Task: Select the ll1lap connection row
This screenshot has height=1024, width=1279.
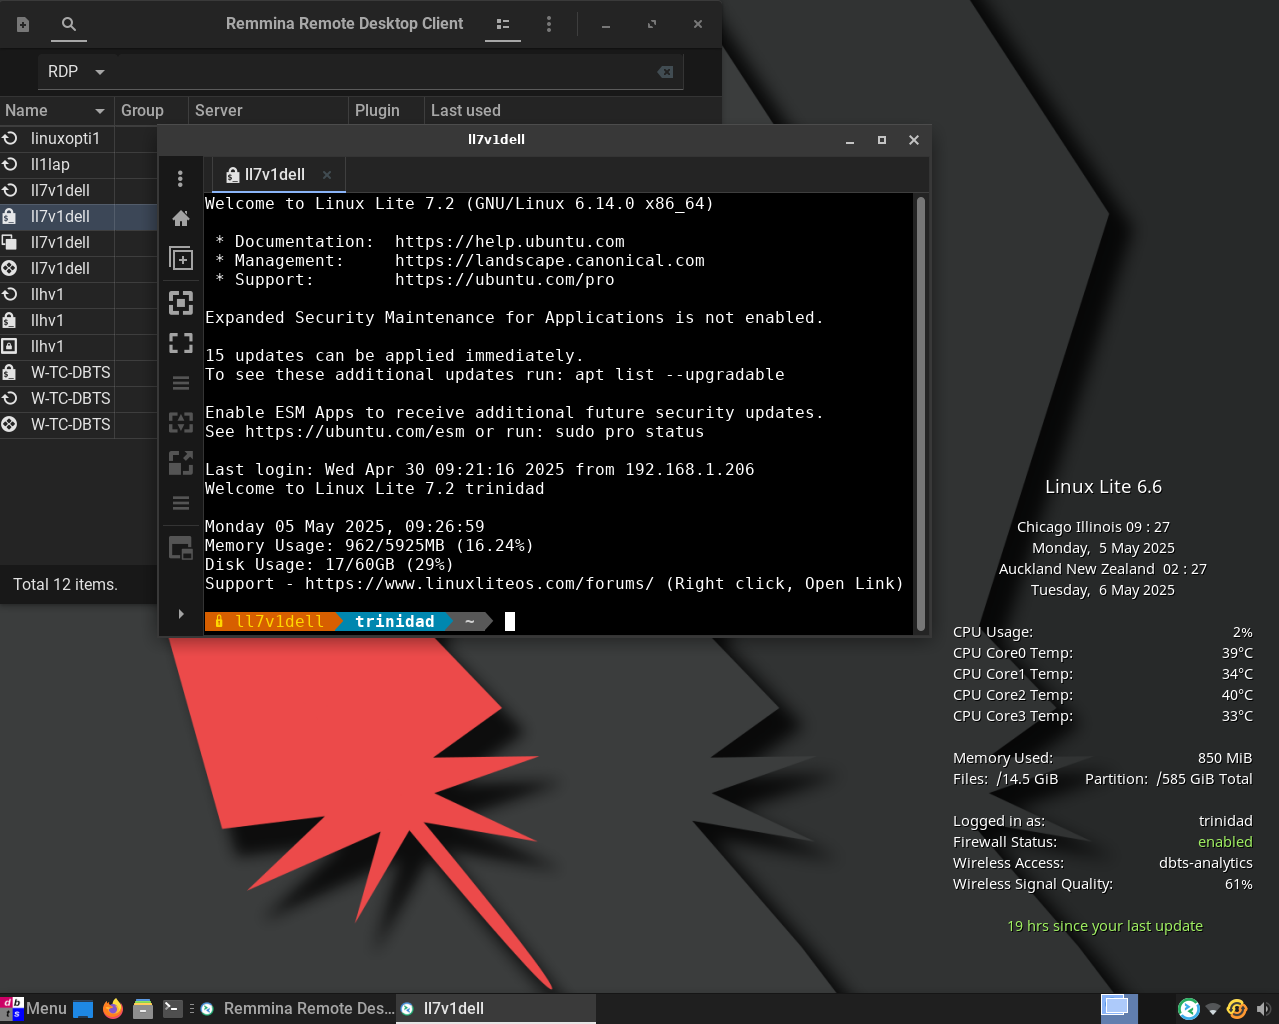Action: click(x=78, y=164)
